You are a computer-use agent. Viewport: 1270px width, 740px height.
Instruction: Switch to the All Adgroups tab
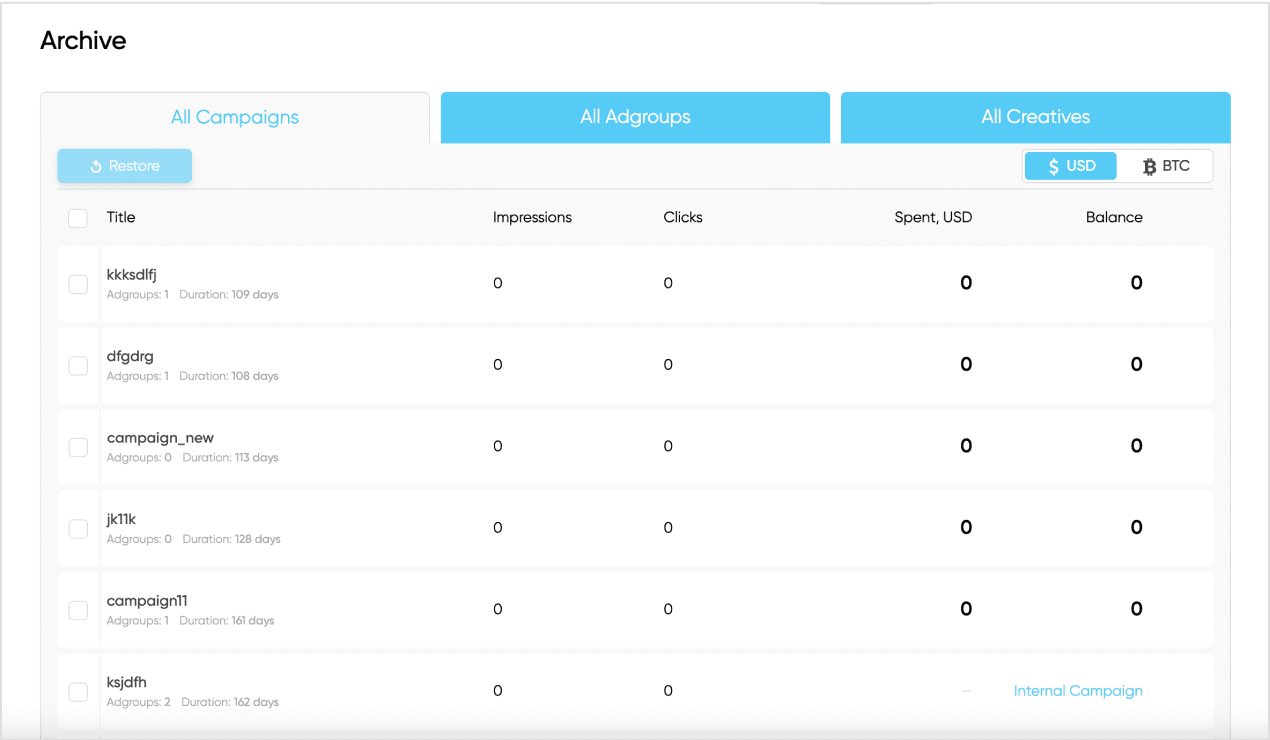click(x=635, y=117)
